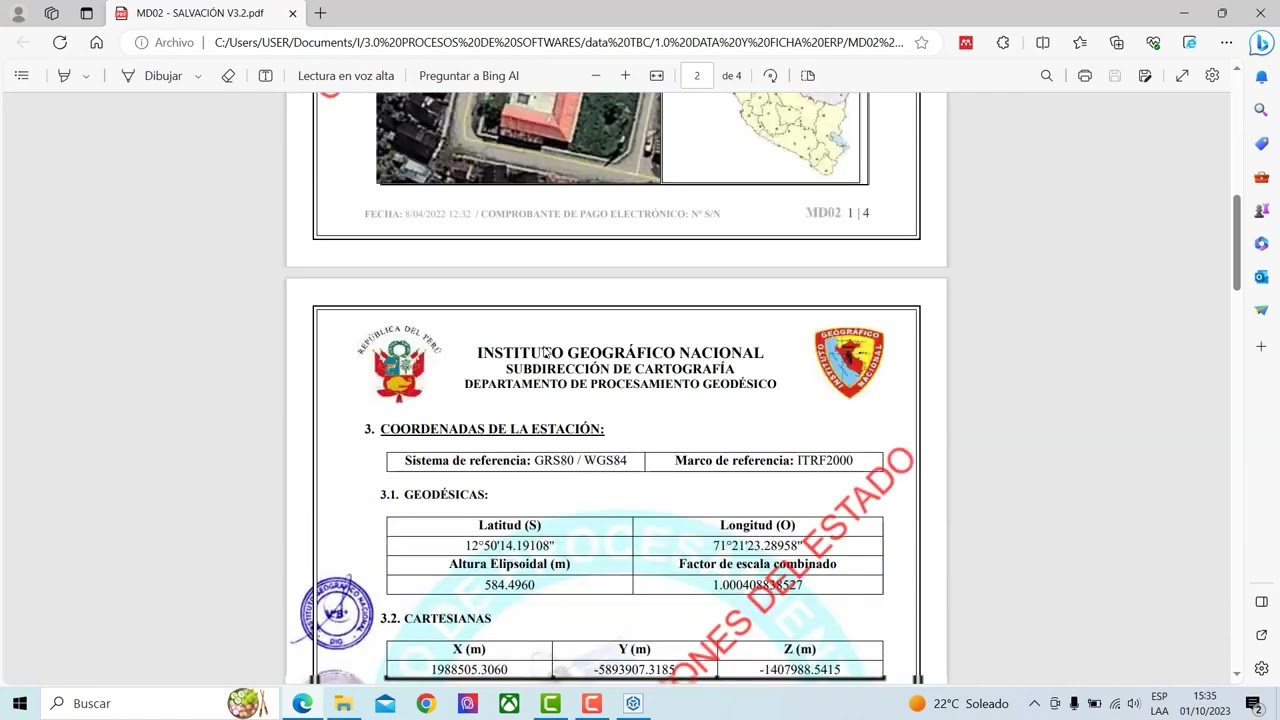This screenshot has height=720, width=1280.
Task: Toggle split screen view
Action: (x=1043, y=42)
